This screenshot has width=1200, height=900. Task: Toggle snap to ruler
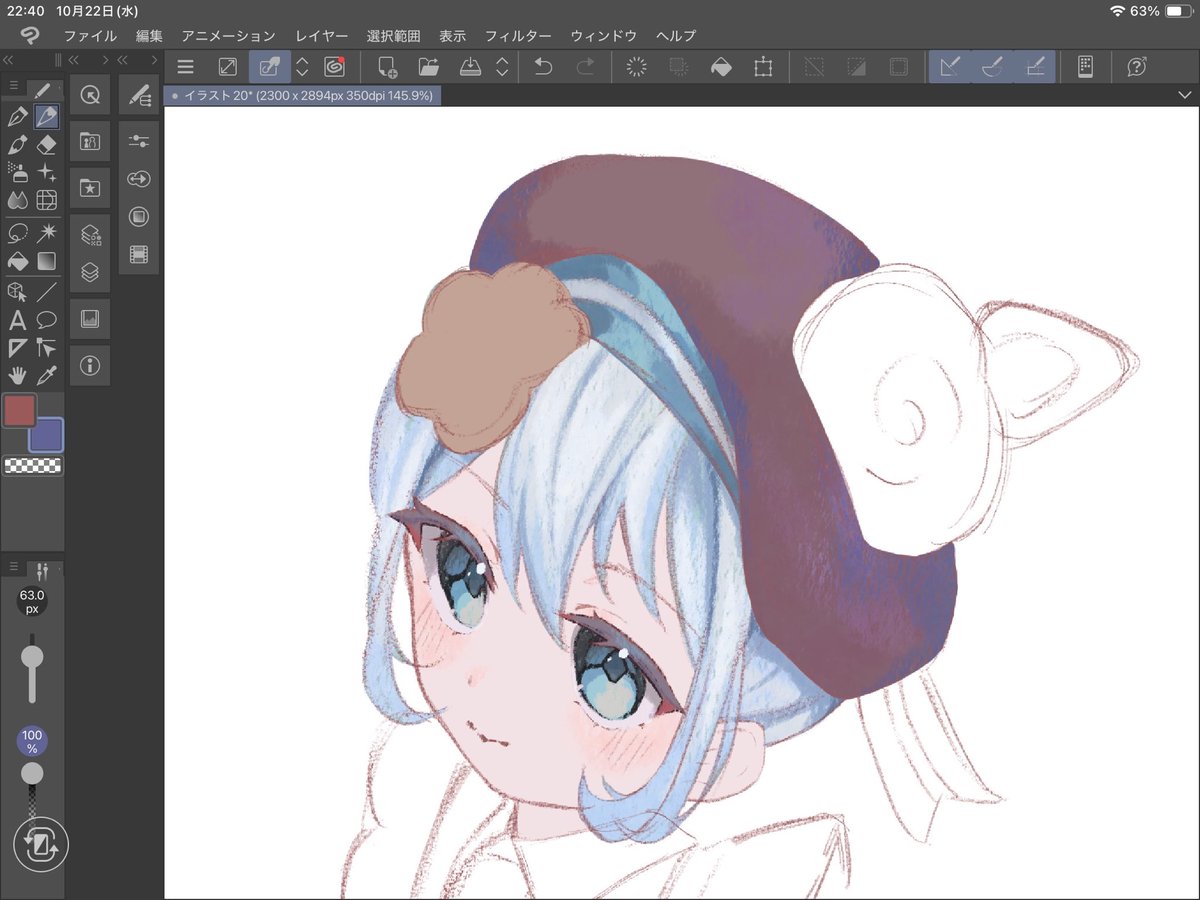click(950, 66)
